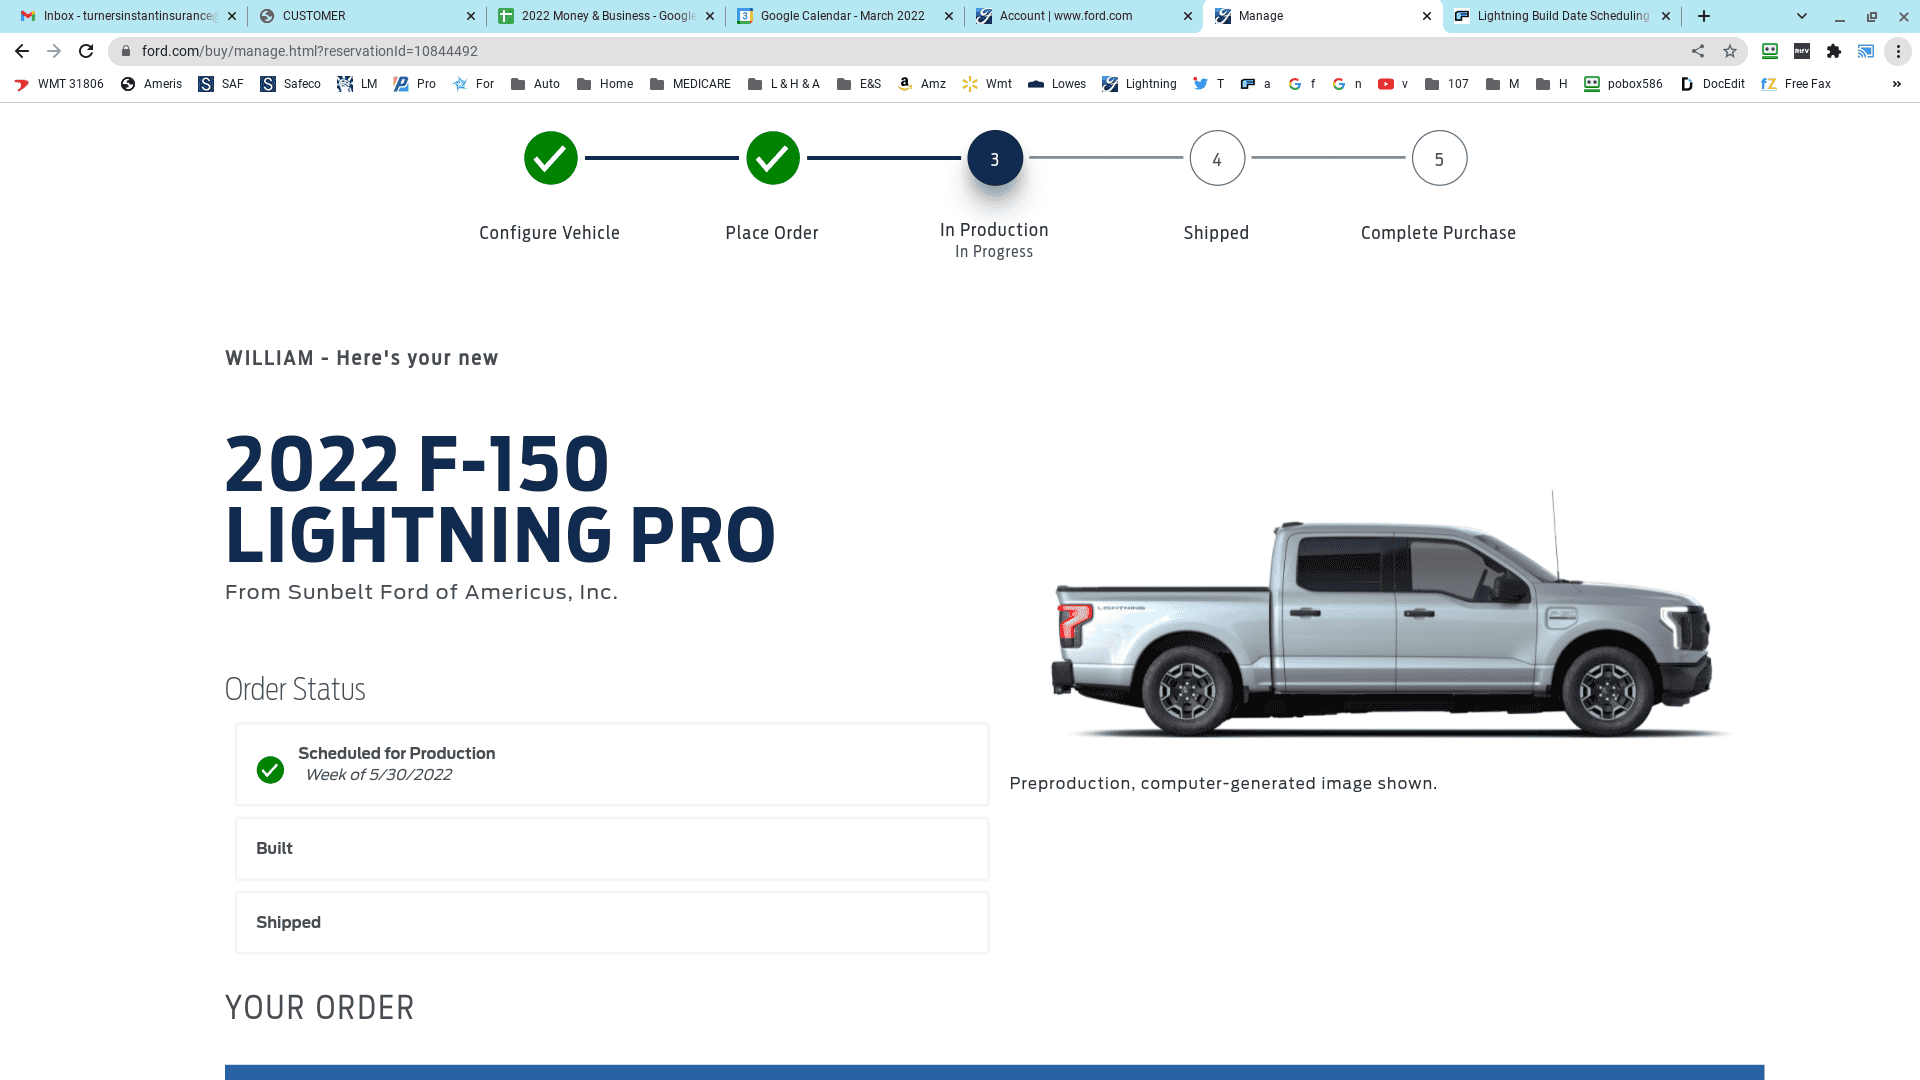Screen dimensions: 1920x1080
Task: Switch to Lightning Build Date Scheduling tab
Action: click(1561, 16)
